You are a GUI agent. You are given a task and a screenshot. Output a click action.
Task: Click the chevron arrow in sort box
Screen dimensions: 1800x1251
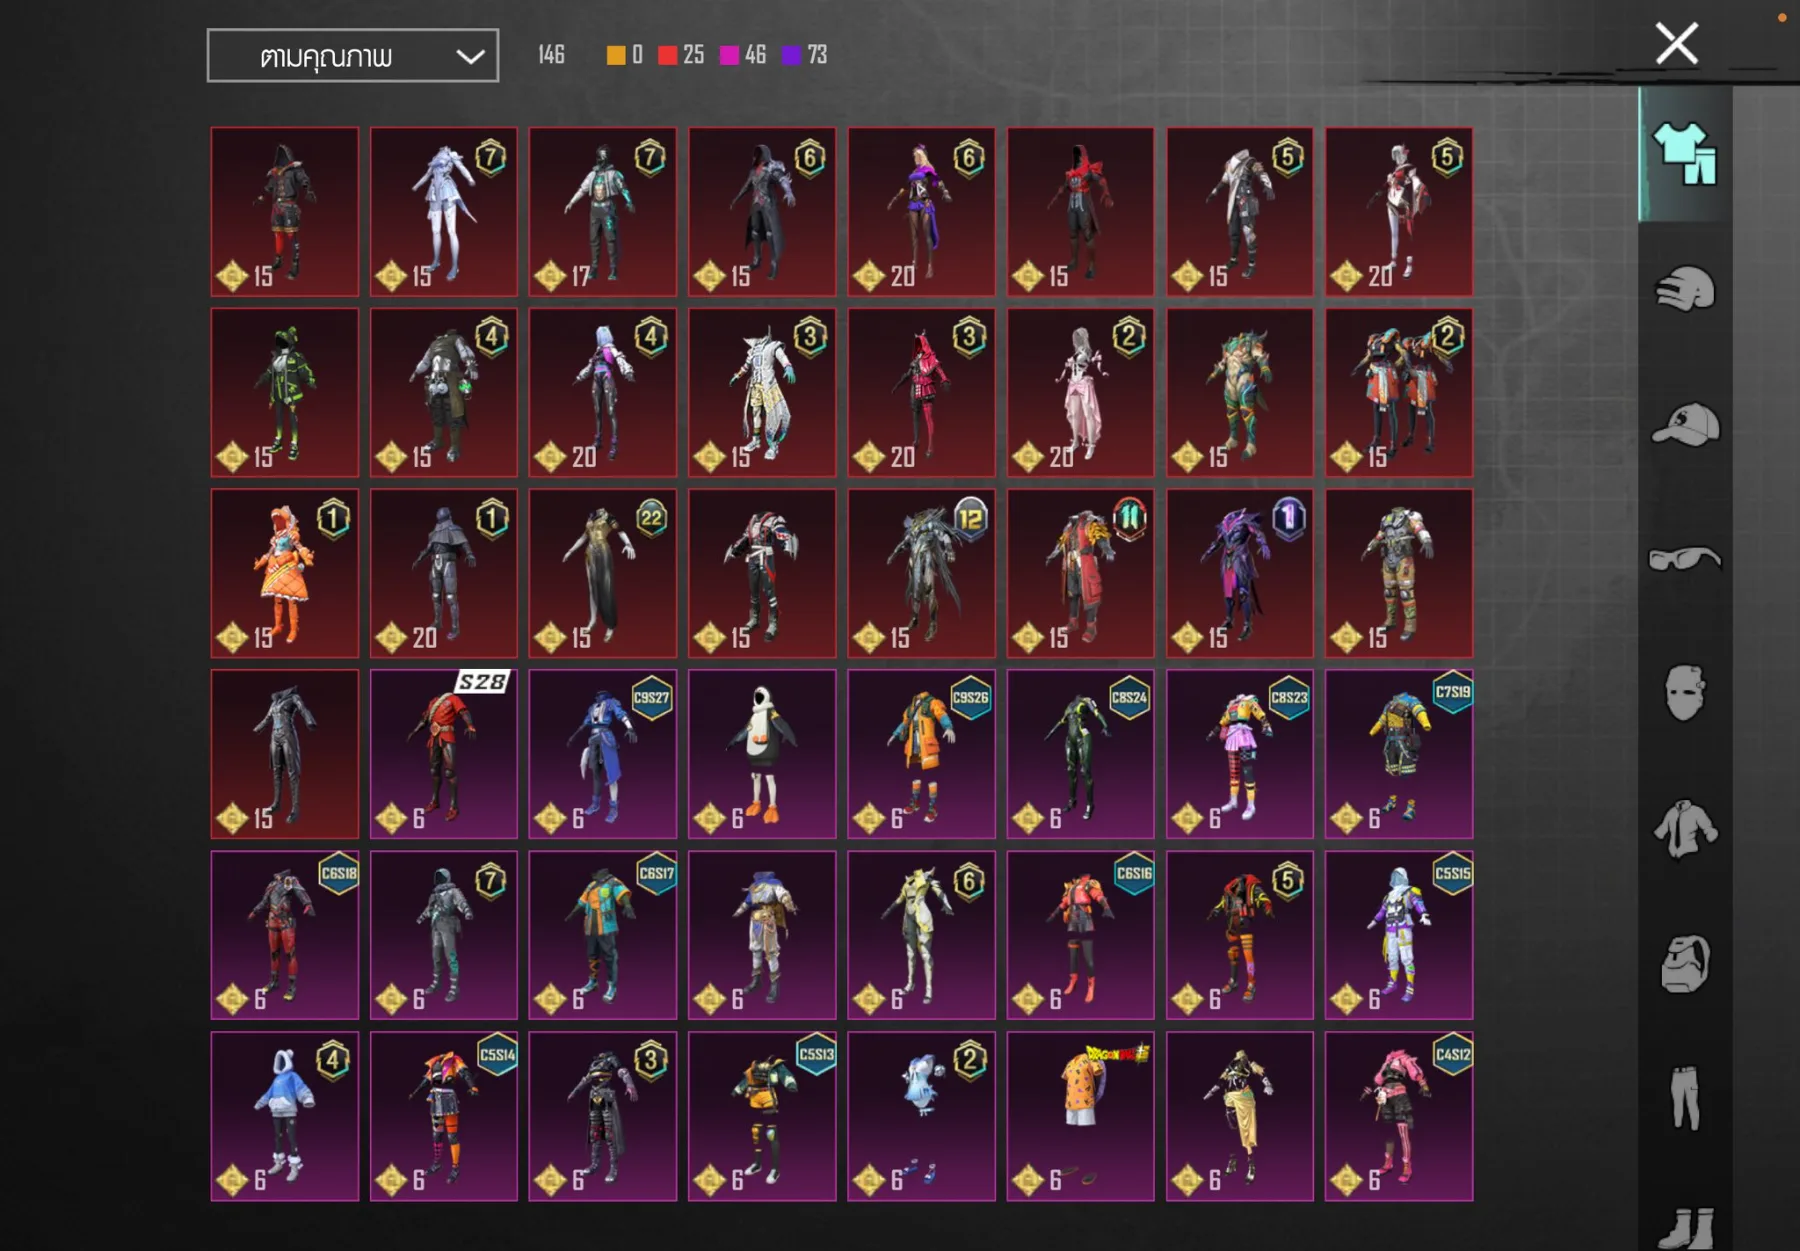point(470,57)
